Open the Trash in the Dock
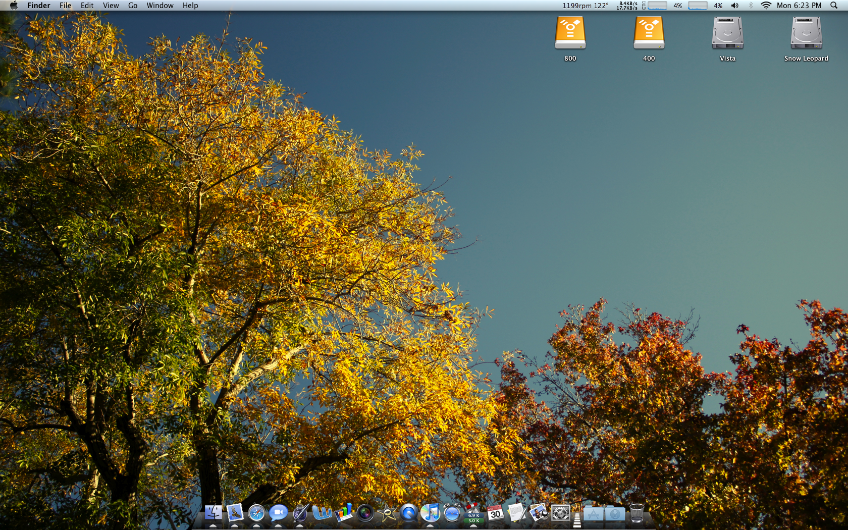This screenshot has height=530, width=848. coord(637,513)
